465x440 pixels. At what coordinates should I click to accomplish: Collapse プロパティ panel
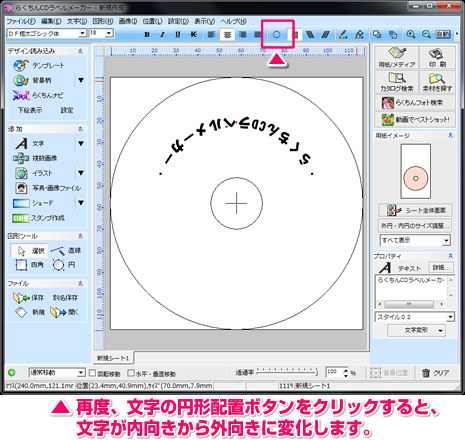(x=450, y=256)
